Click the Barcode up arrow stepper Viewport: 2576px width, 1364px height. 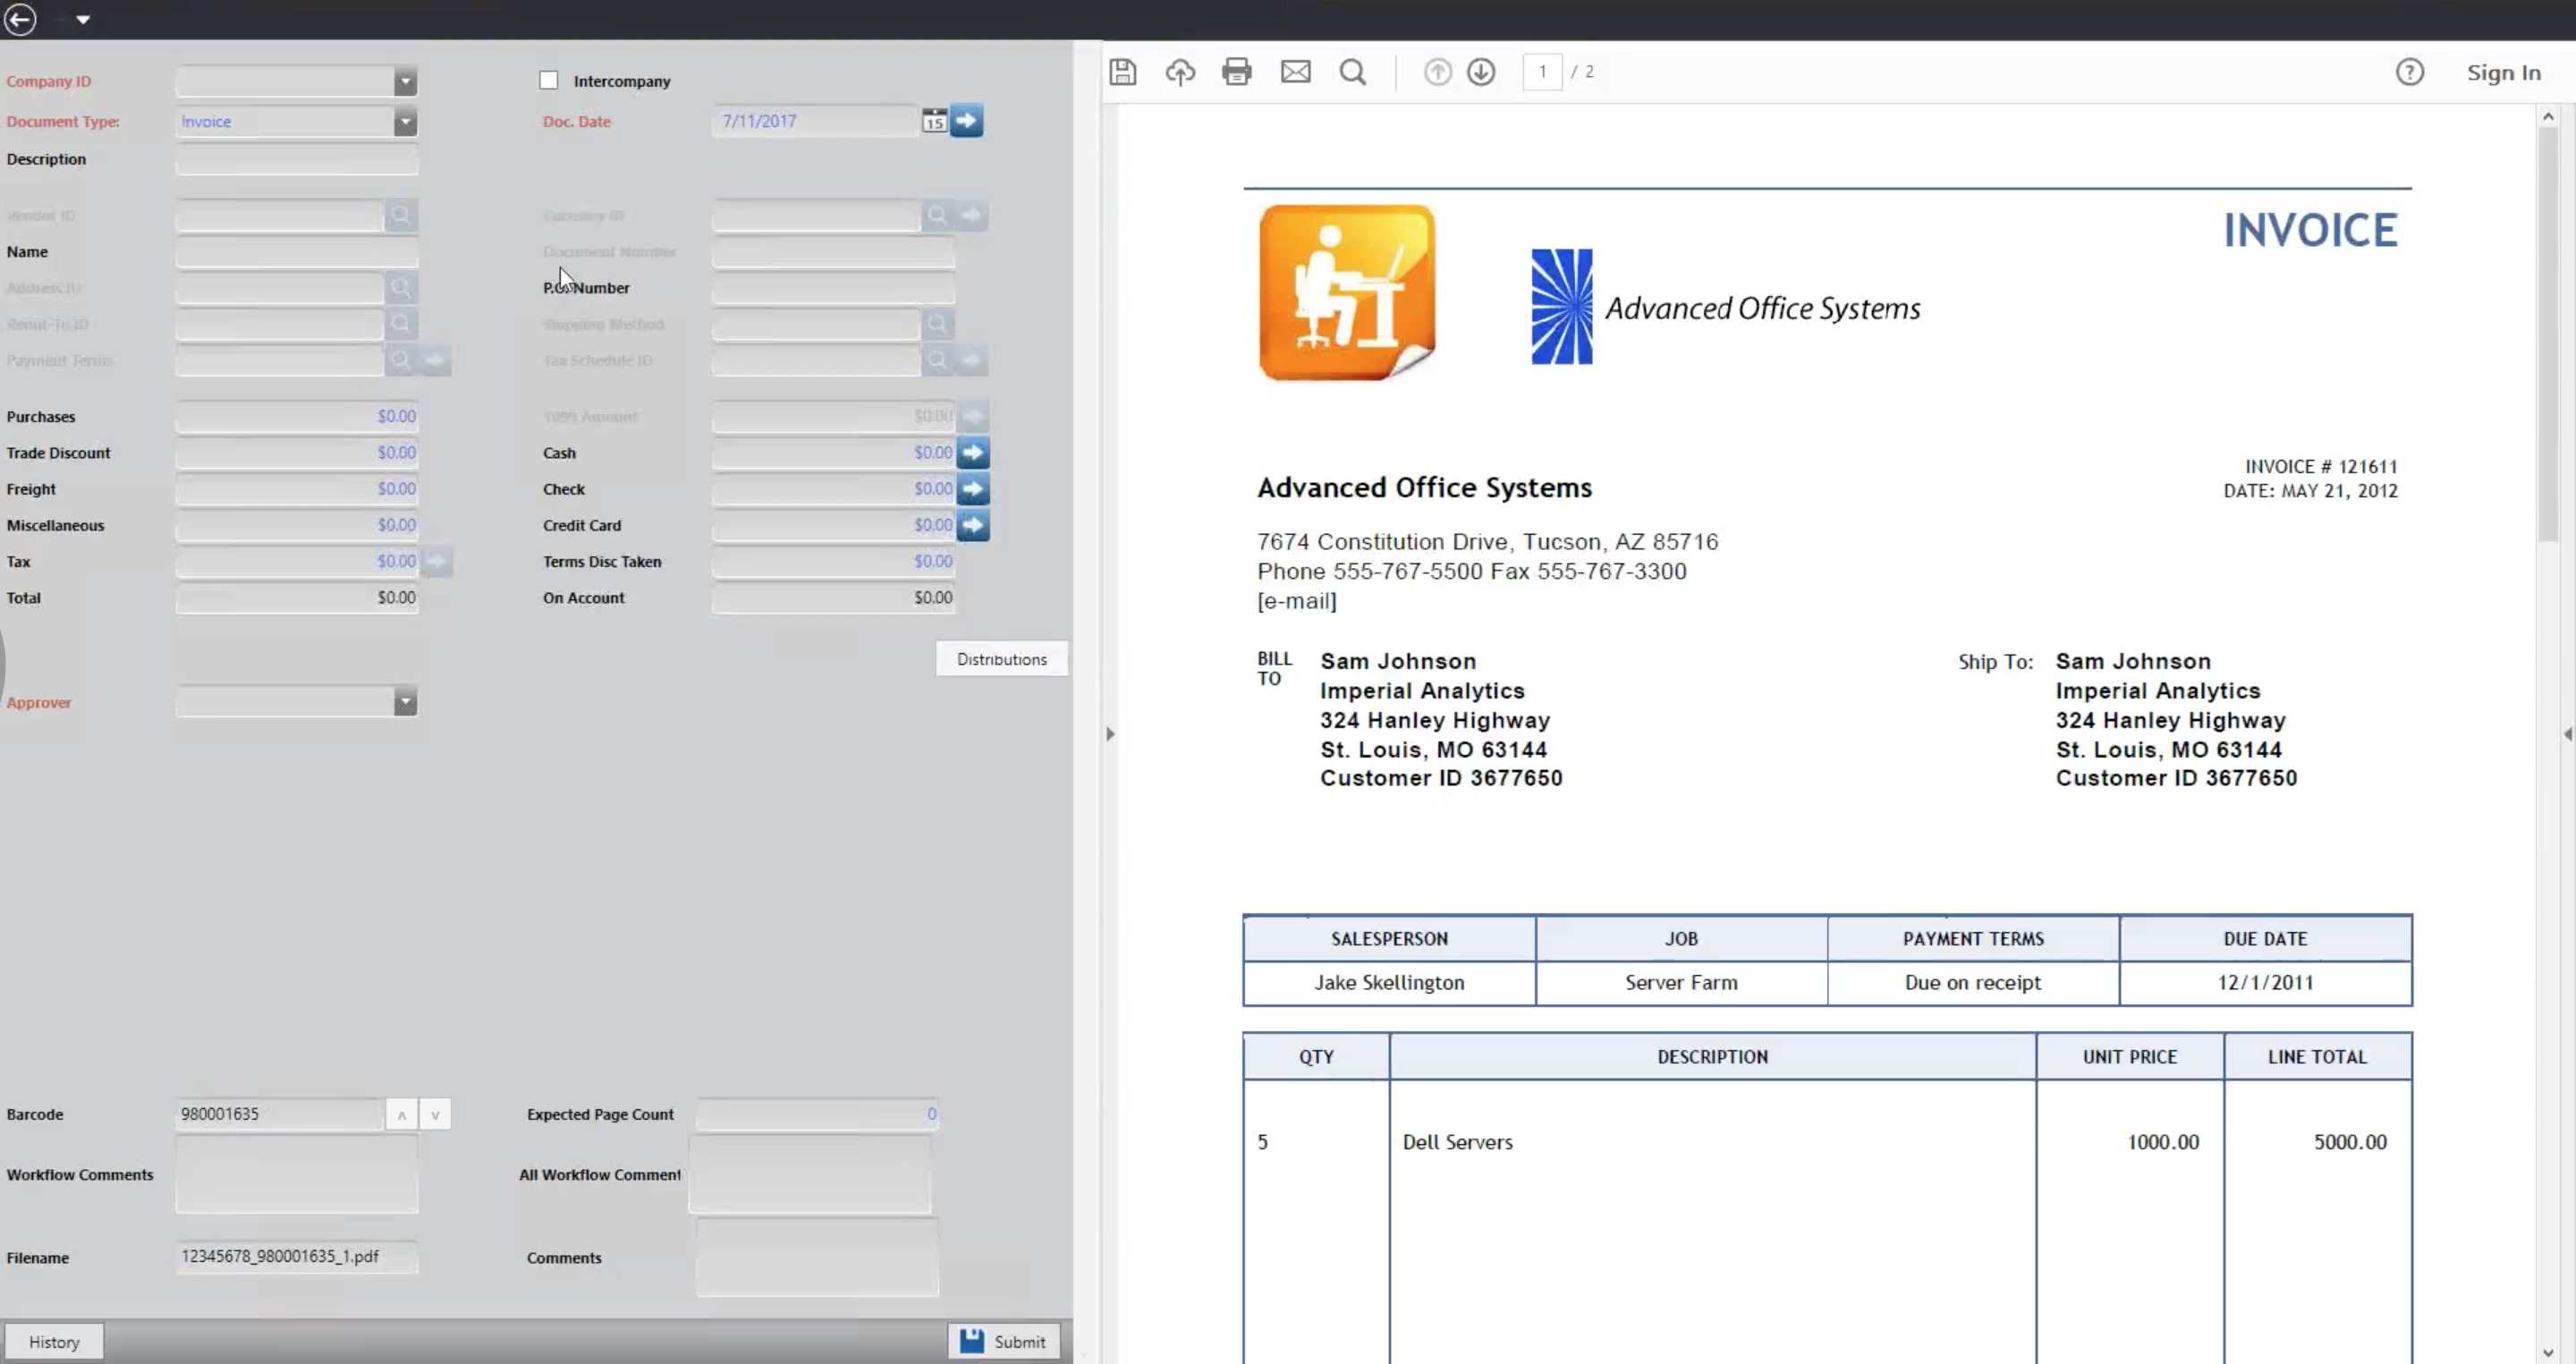coord(401,1114)
